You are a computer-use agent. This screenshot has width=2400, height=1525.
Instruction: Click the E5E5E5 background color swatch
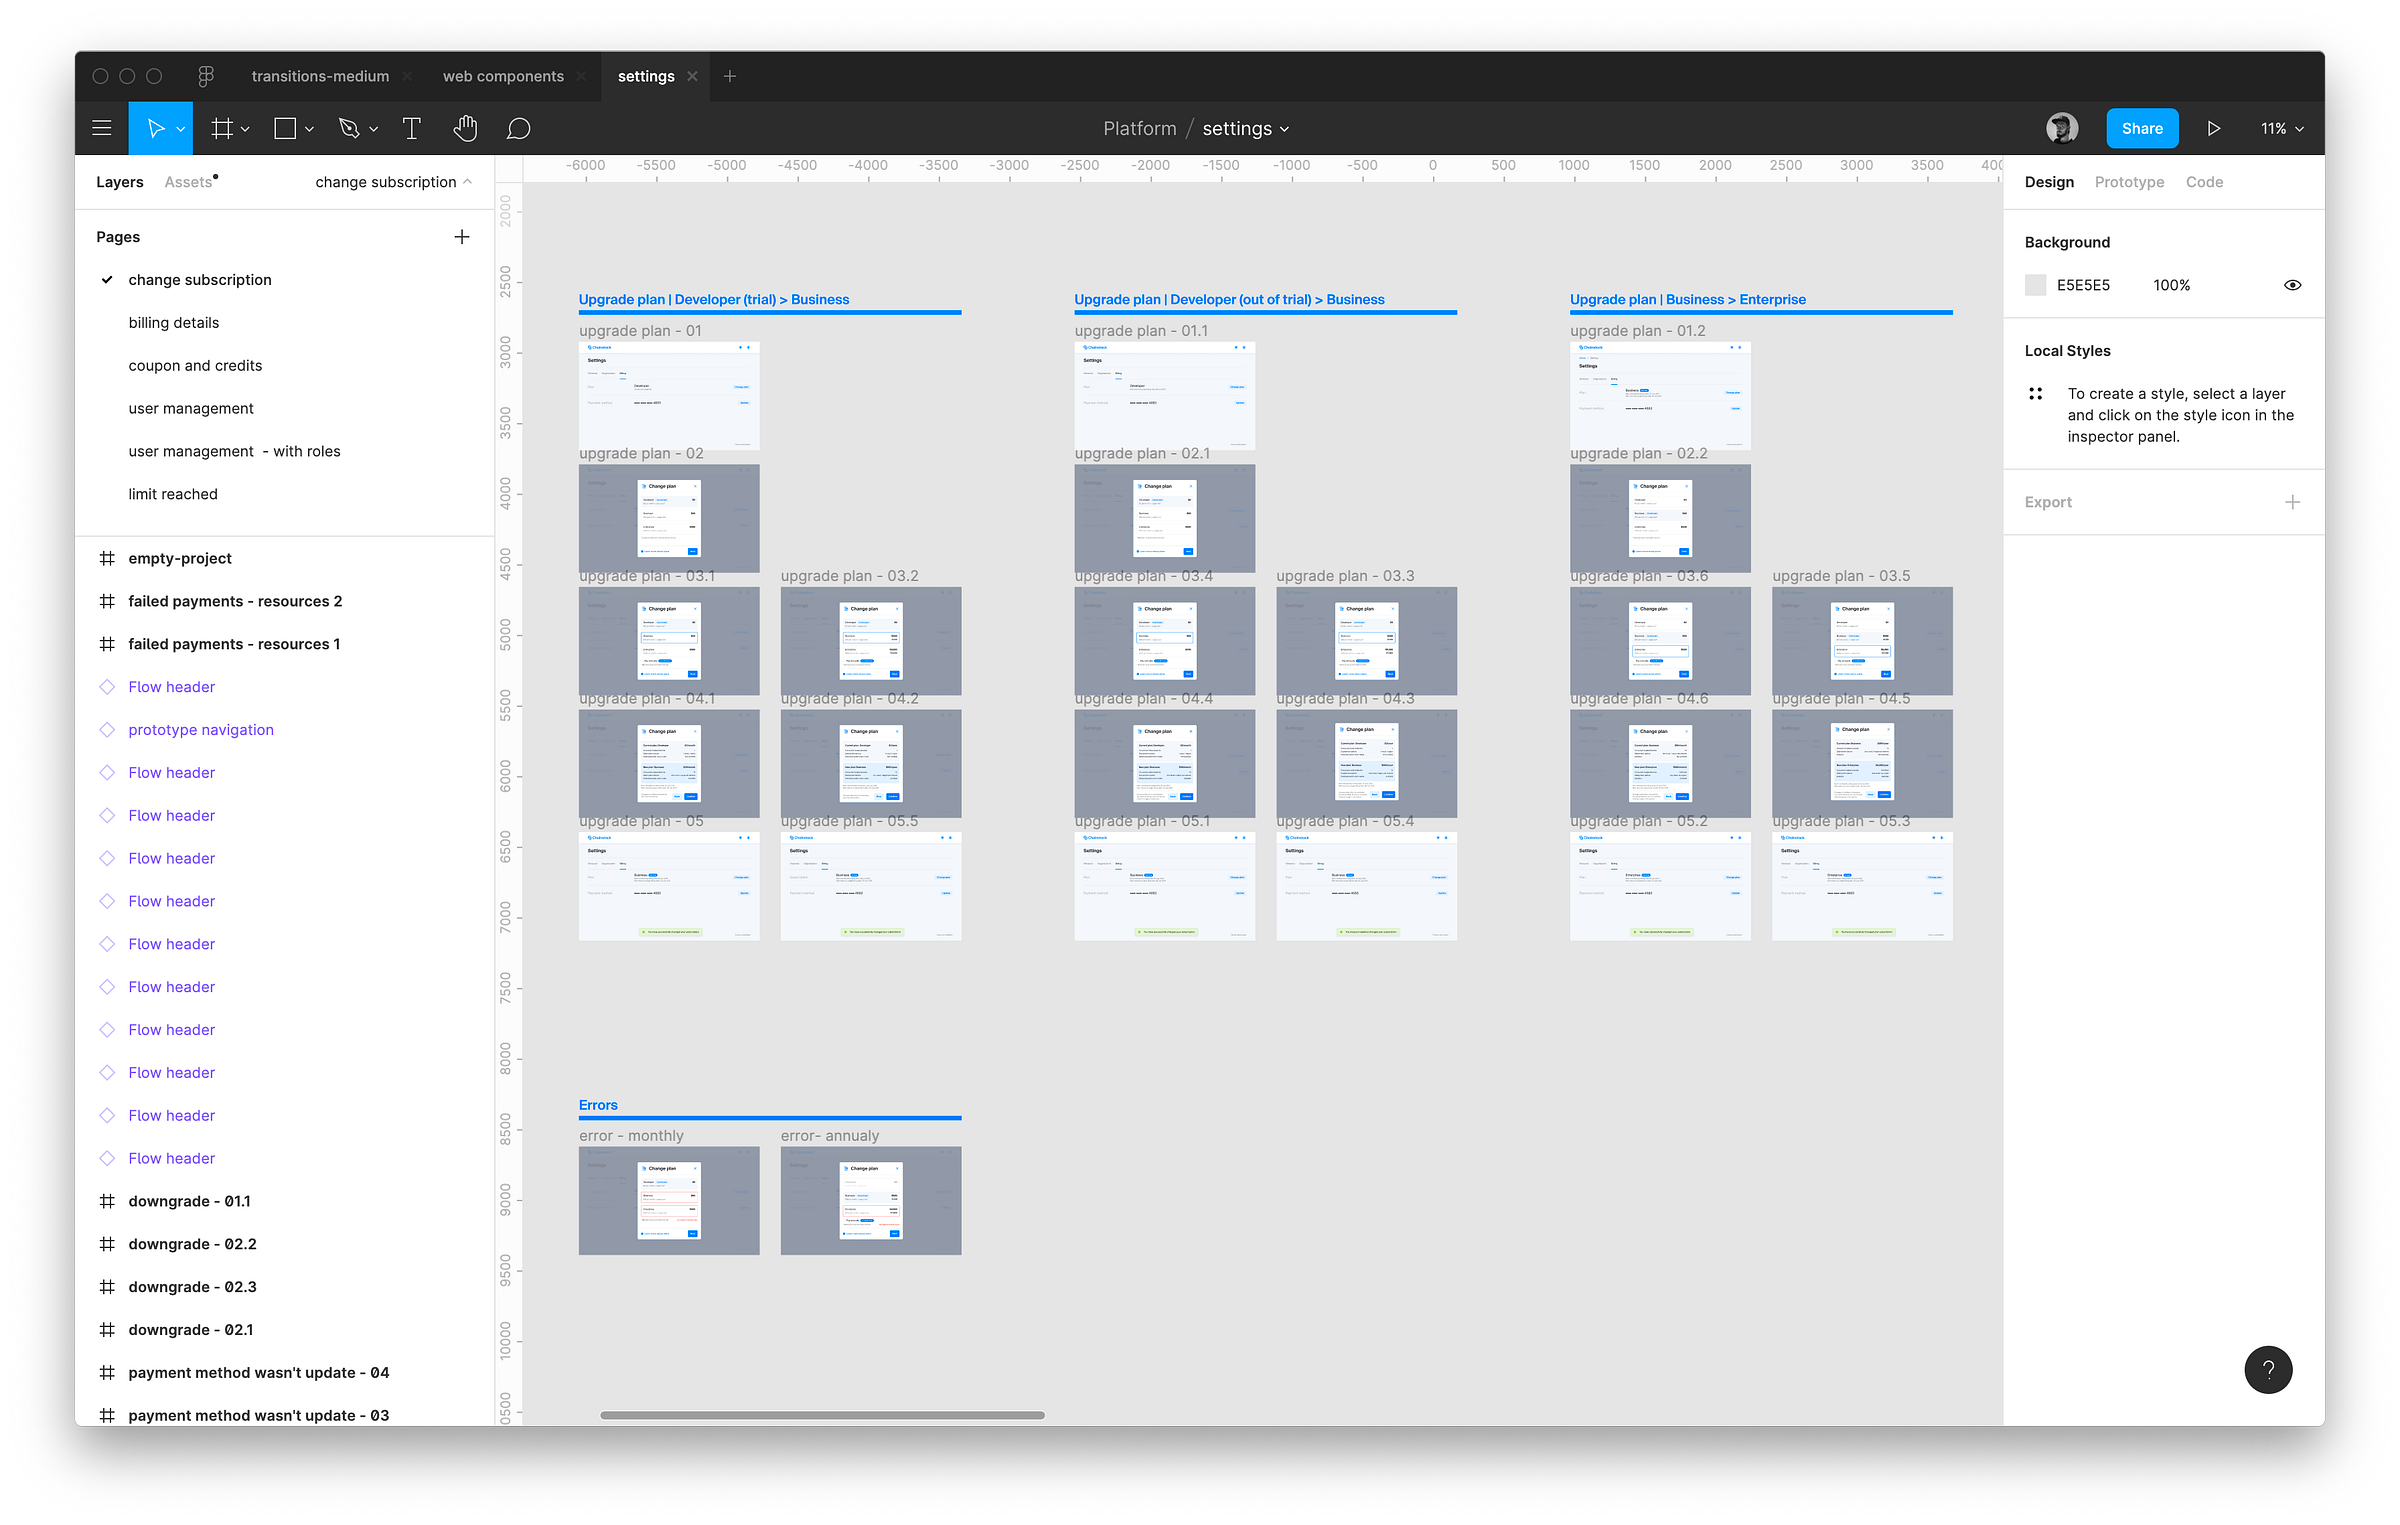coord(2035,285)
